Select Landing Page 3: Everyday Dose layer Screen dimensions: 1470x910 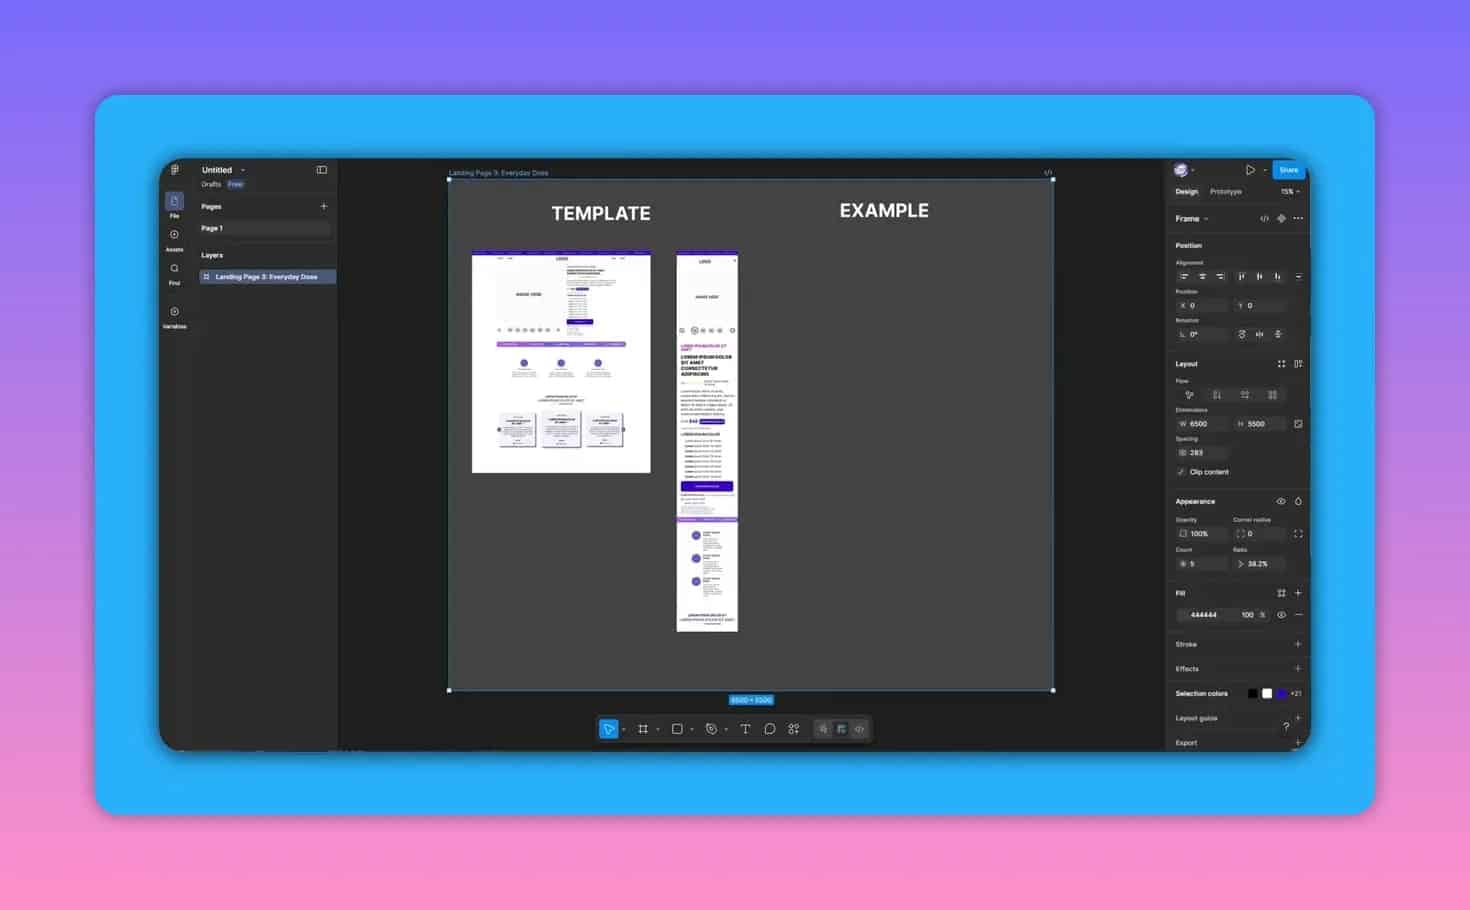tap(267, 277)
